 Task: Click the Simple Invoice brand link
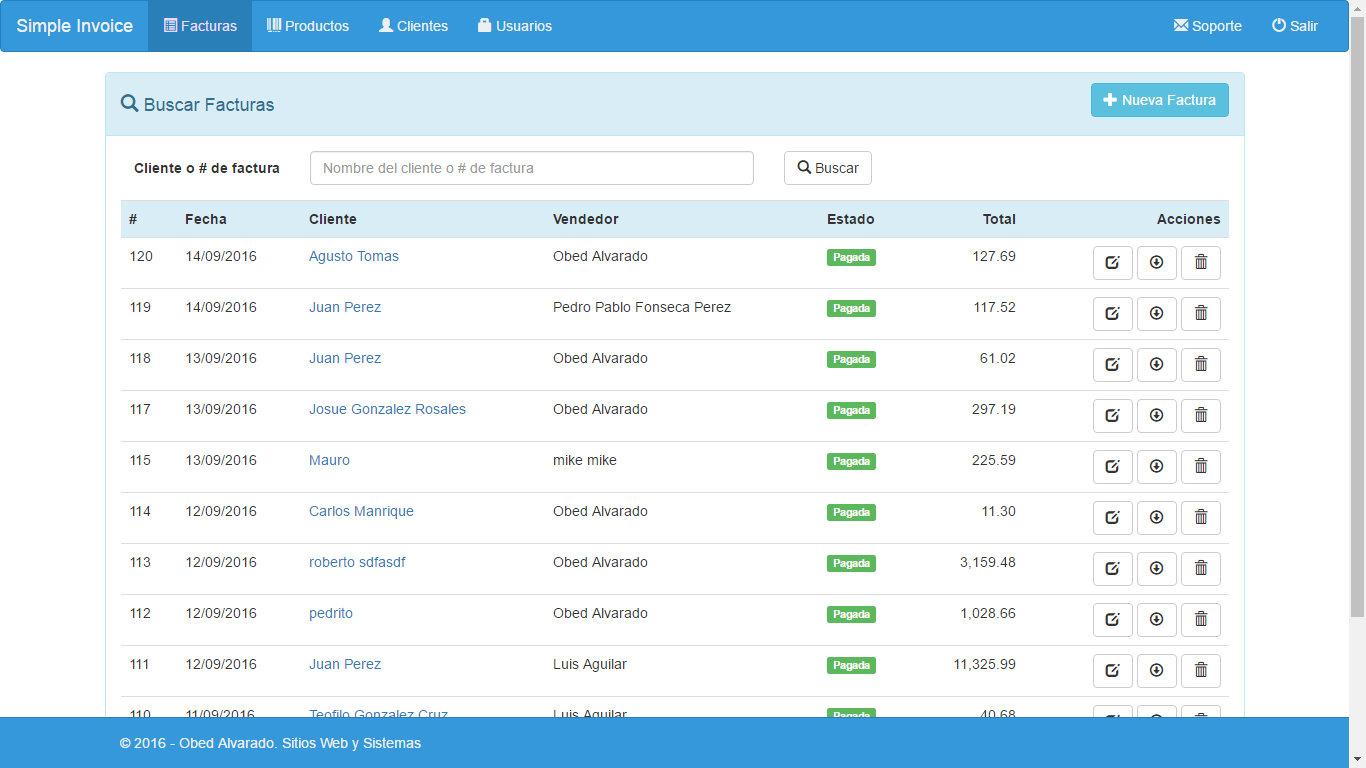click(x=75, y=26)
